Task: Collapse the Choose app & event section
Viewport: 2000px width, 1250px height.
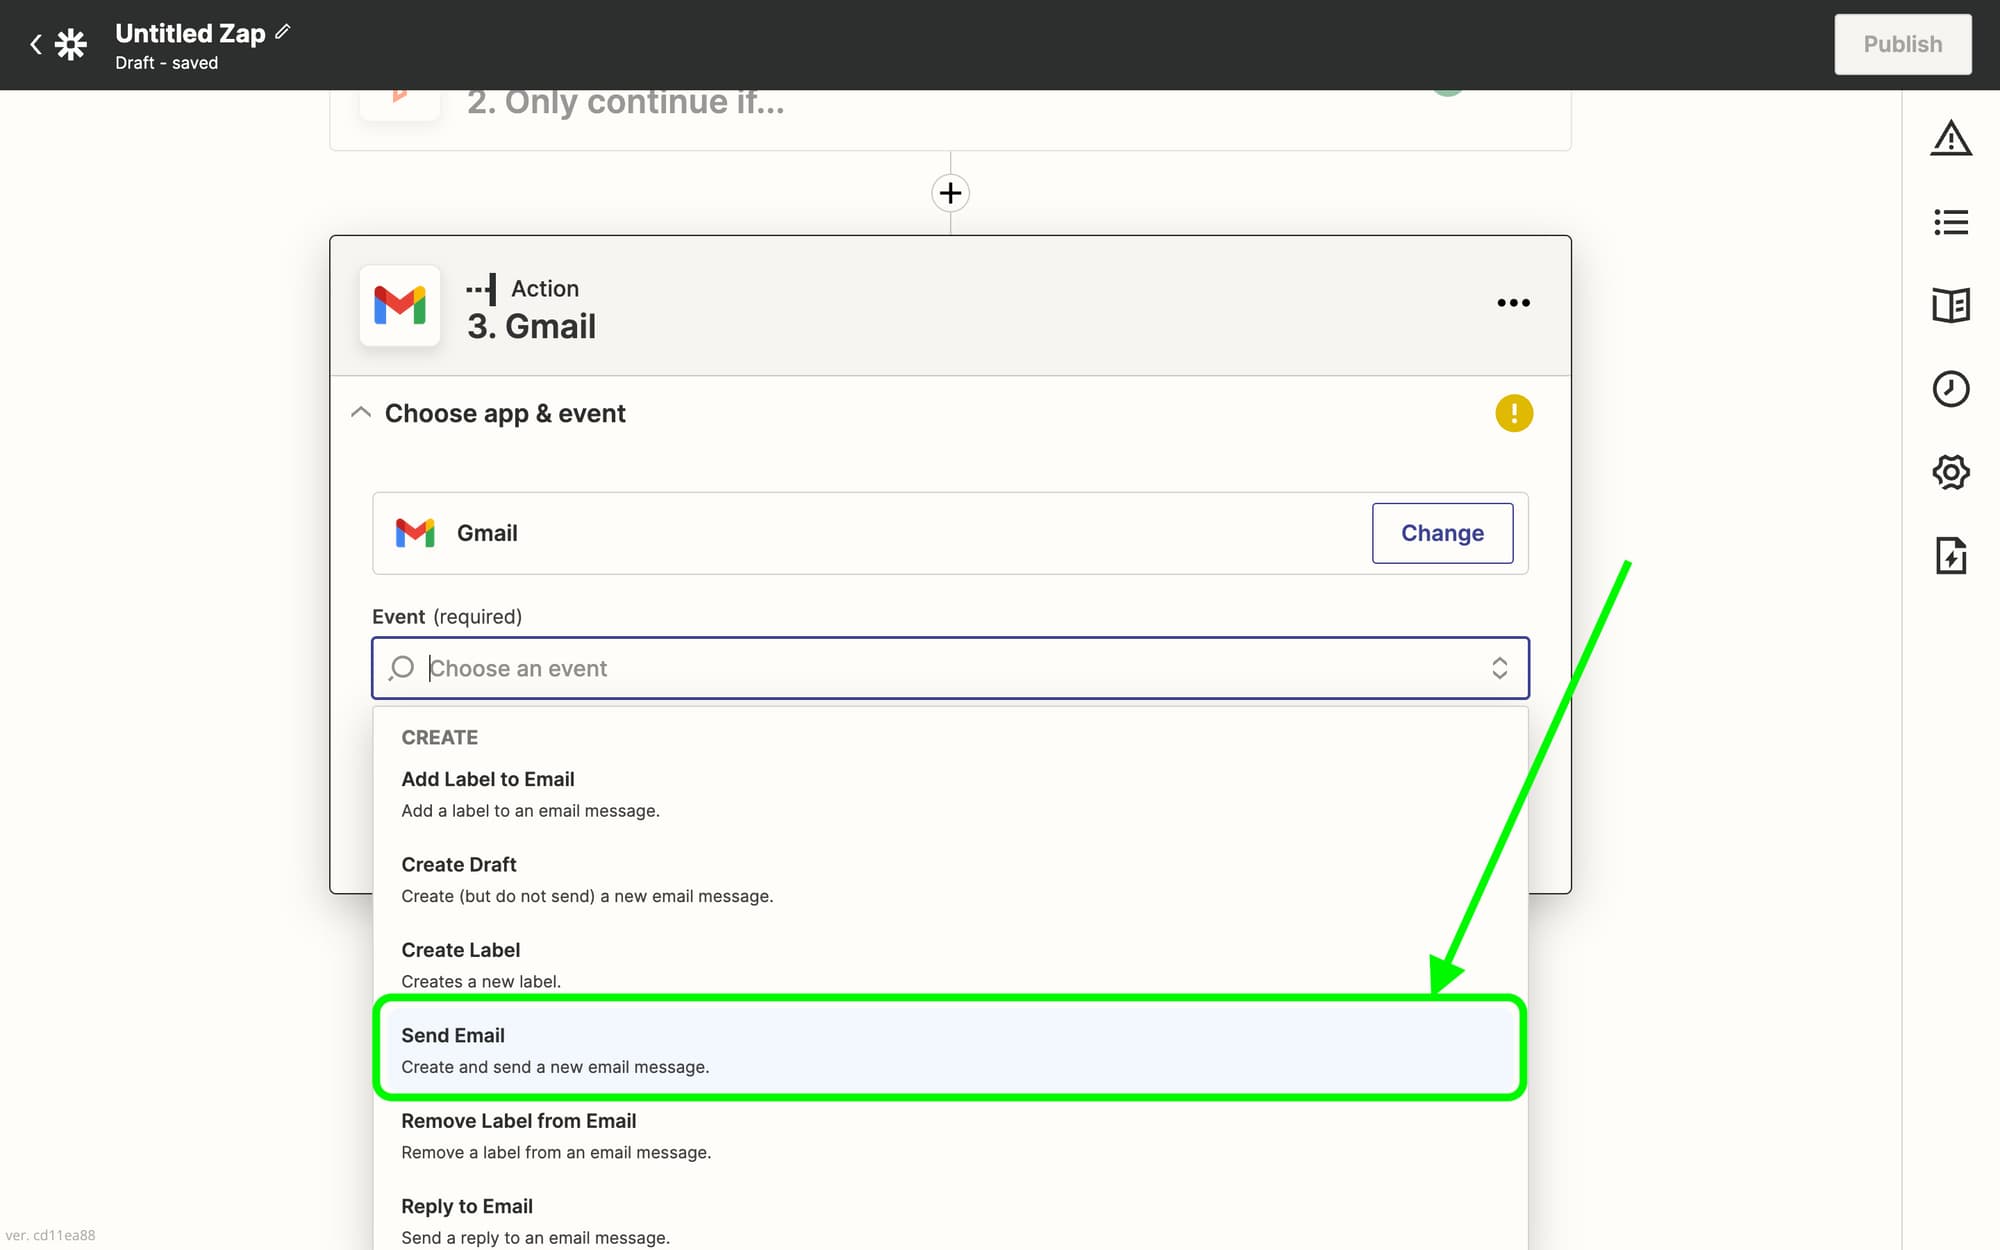Action: pos(361,413)
